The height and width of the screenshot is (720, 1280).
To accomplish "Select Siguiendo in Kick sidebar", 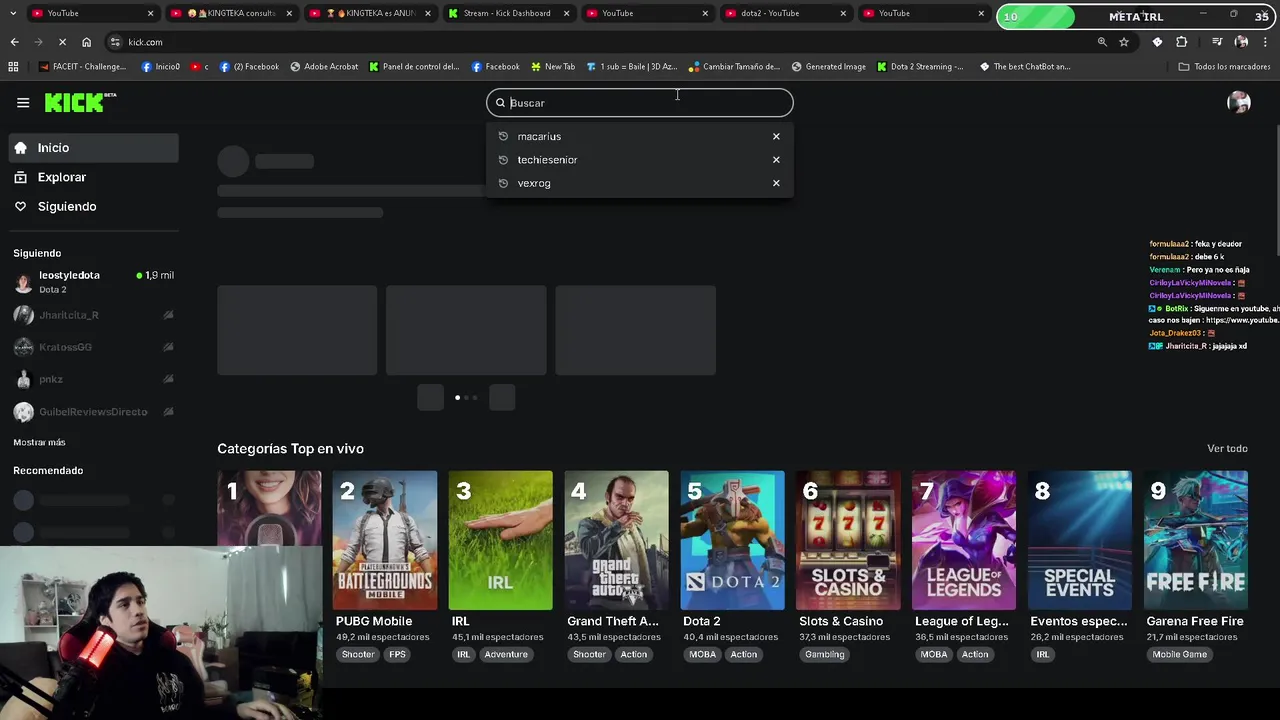I will click(94, 206).
